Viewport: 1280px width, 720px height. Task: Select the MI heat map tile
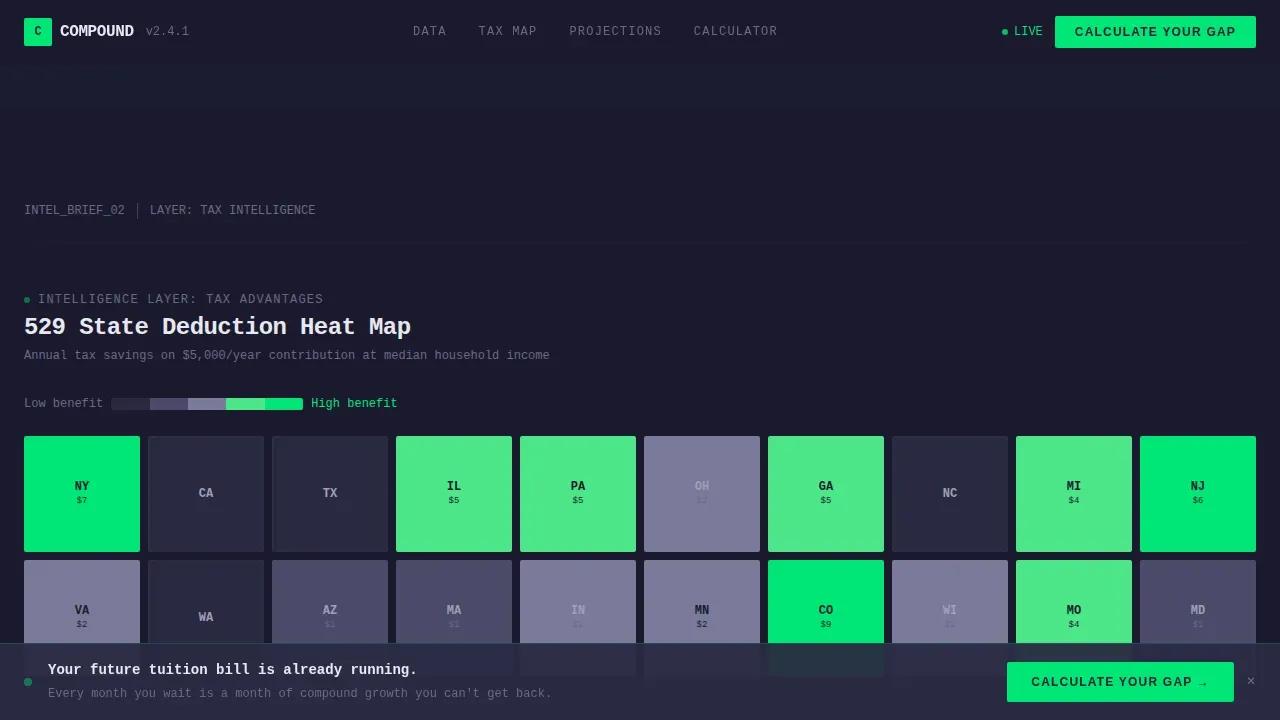(x=1074, y=494)
